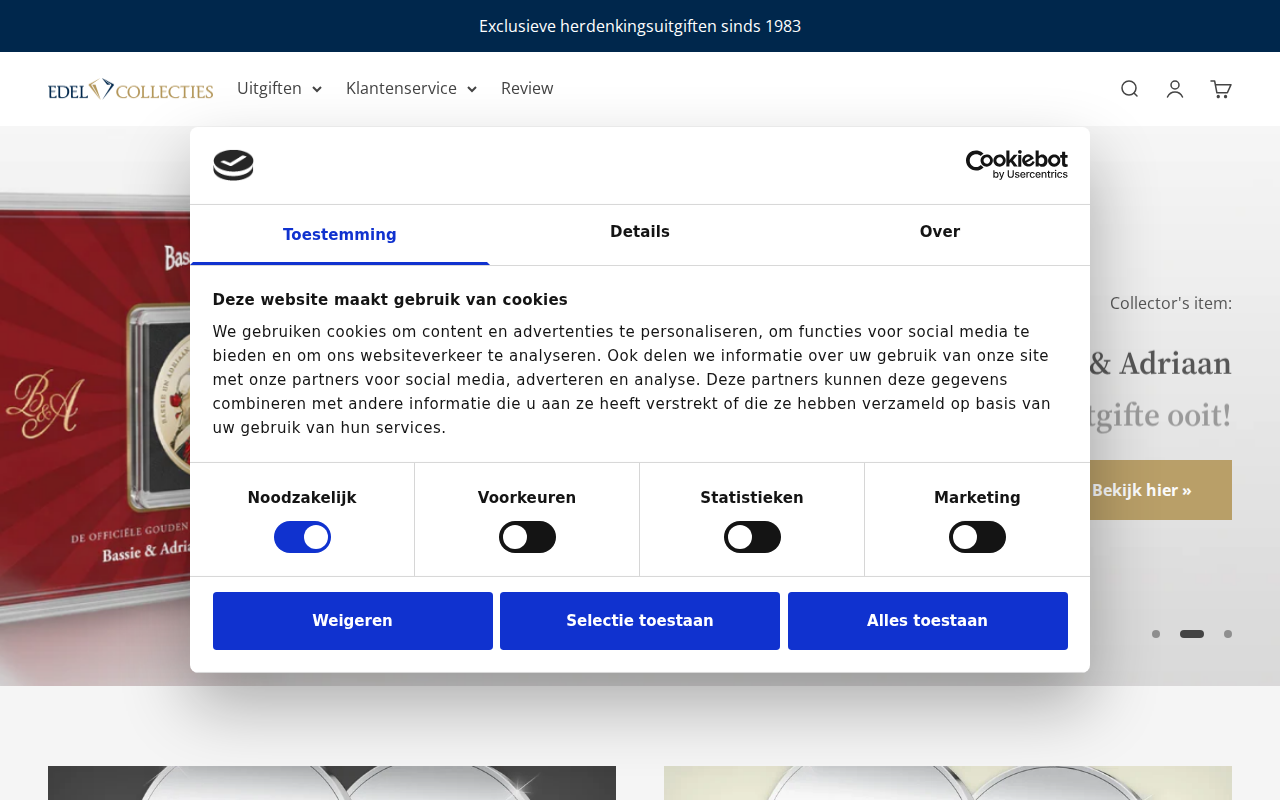This screenshot has width=1280, height=800.
Task: Enable the Voorkeuren cookie switch
Action: (527, 537)
